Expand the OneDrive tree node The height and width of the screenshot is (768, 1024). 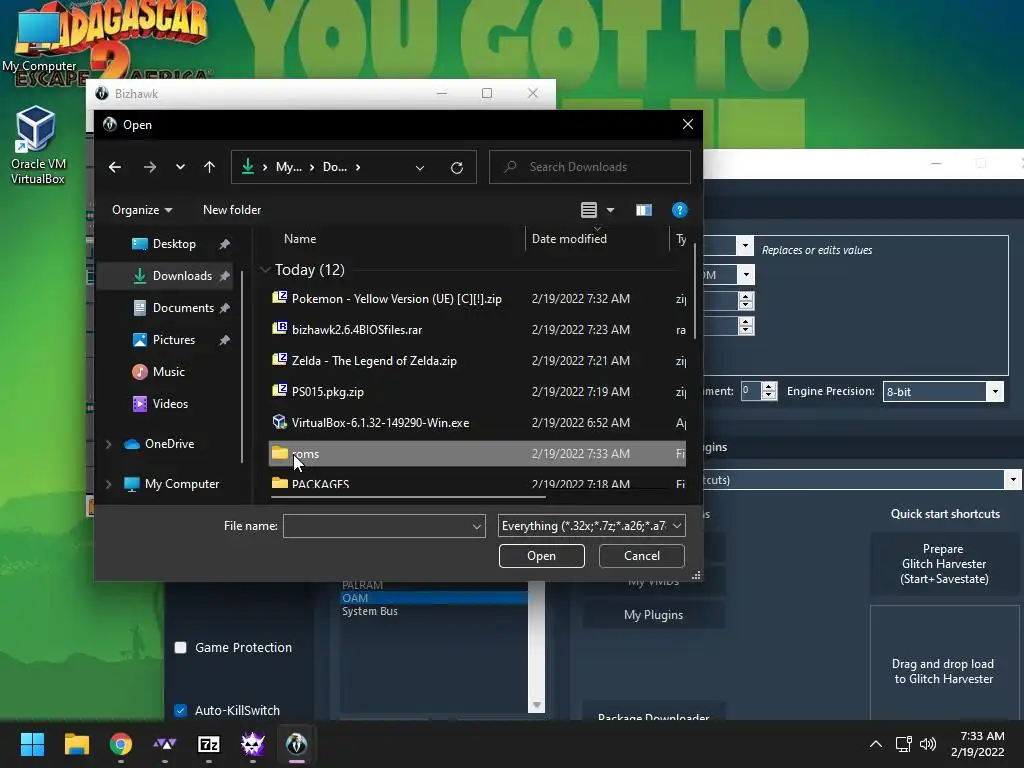coord(108,444)
